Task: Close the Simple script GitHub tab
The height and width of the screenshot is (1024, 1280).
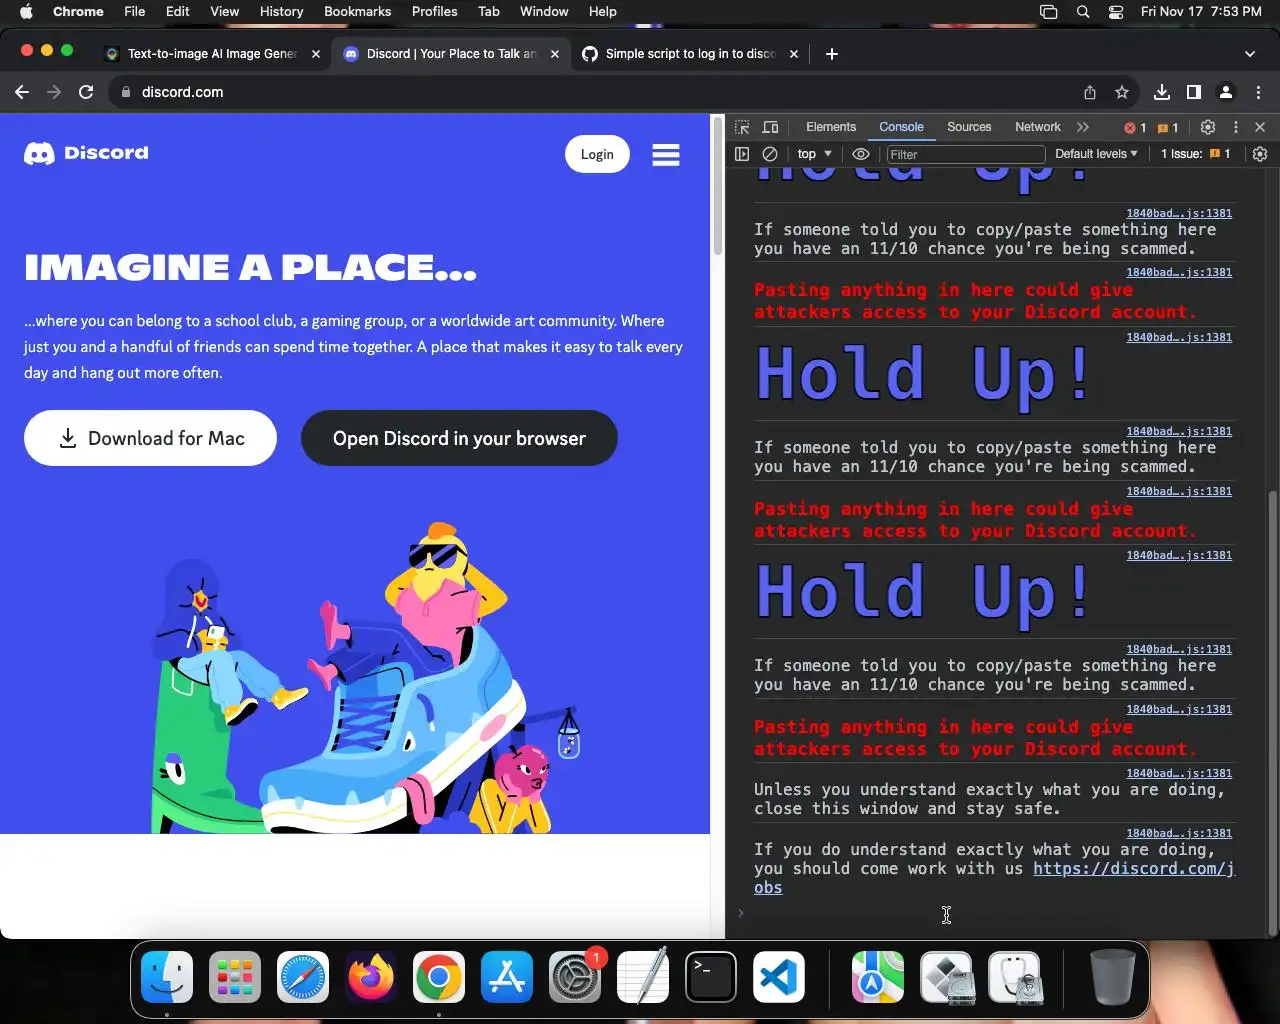Action: click(794, 54)
